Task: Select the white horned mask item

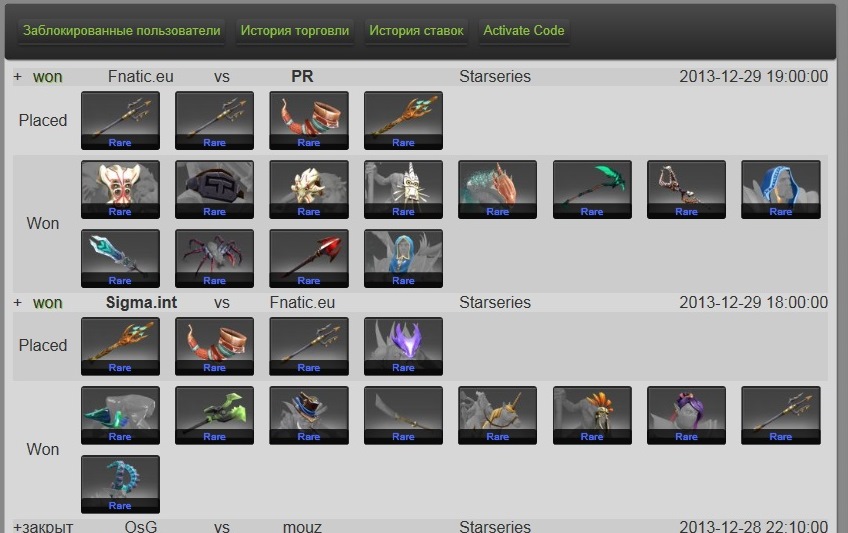Action: pos(403,190)
